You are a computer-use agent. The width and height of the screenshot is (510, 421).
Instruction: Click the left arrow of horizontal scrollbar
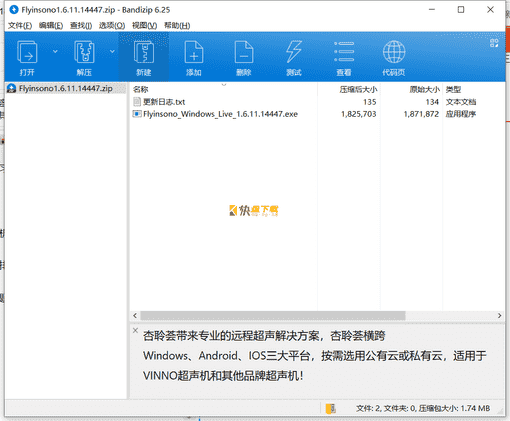click(x=135, y=315)
